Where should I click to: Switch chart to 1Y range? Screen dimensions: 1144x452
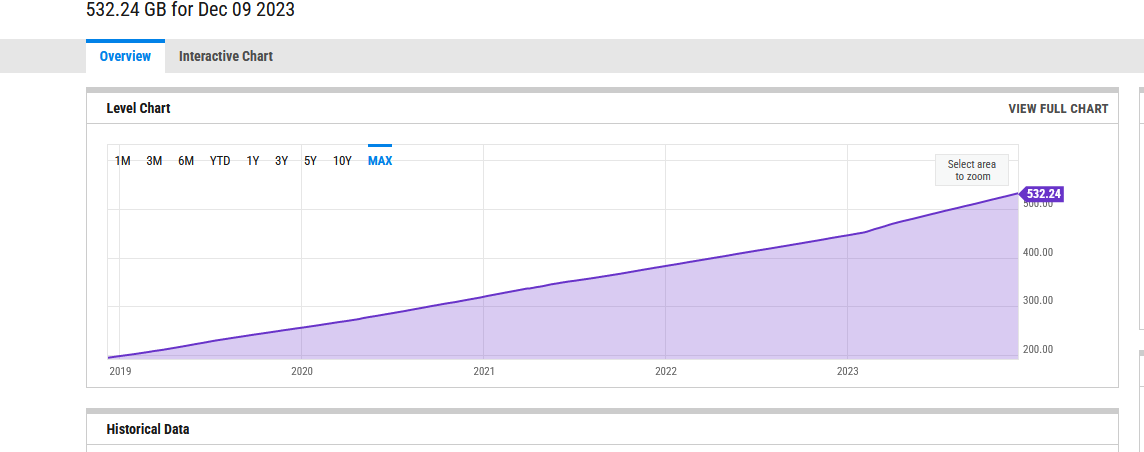click(x=253, y=161)
